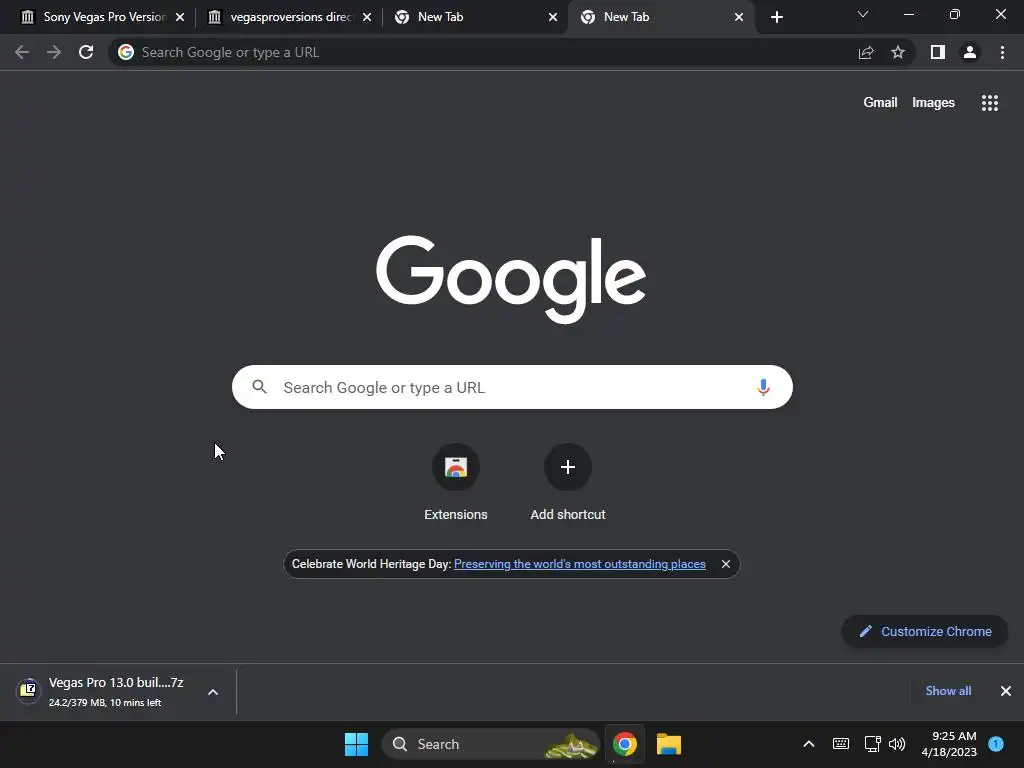1024x768 pixels.
Task: Focus the Google search box
Action: [x=512, y=387]
